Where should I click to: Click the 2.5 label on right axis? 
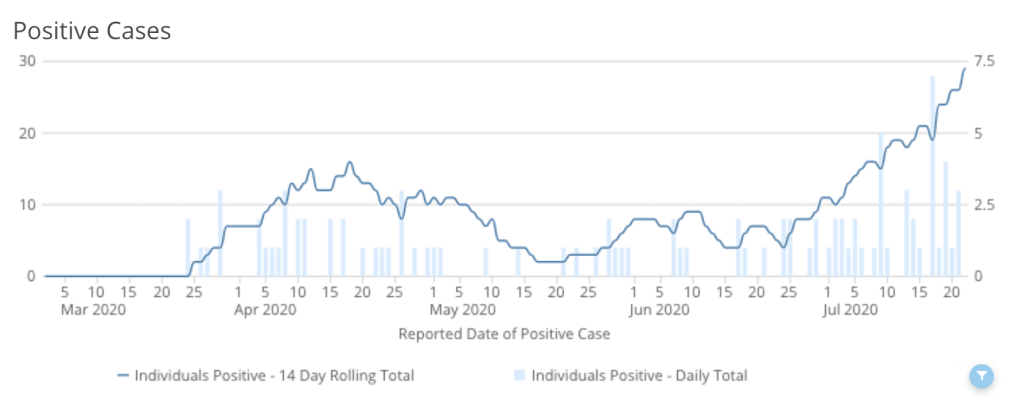[985, 205]
